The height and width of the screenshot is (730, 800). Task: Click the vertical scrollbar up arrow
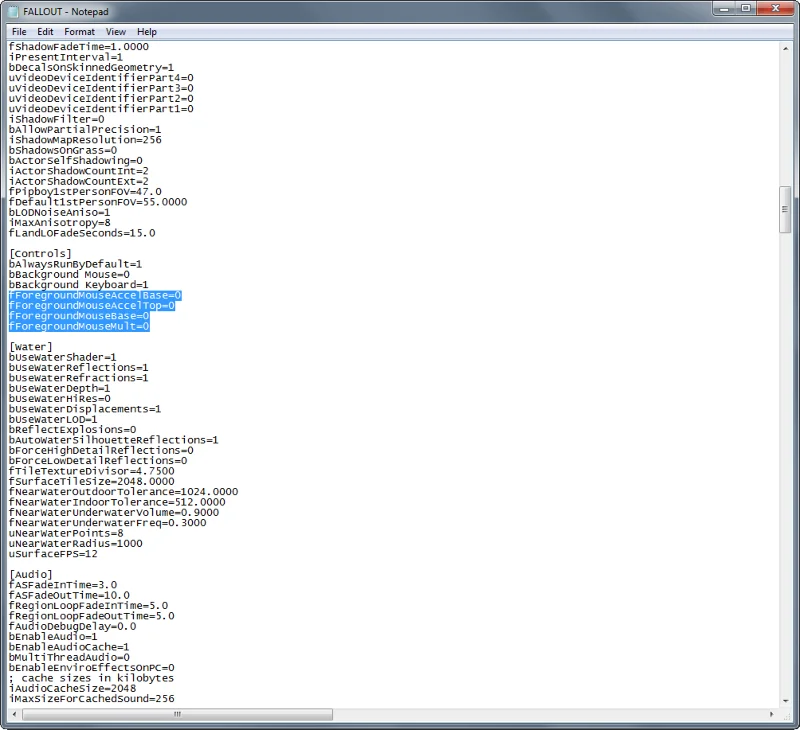coord(785,49)
